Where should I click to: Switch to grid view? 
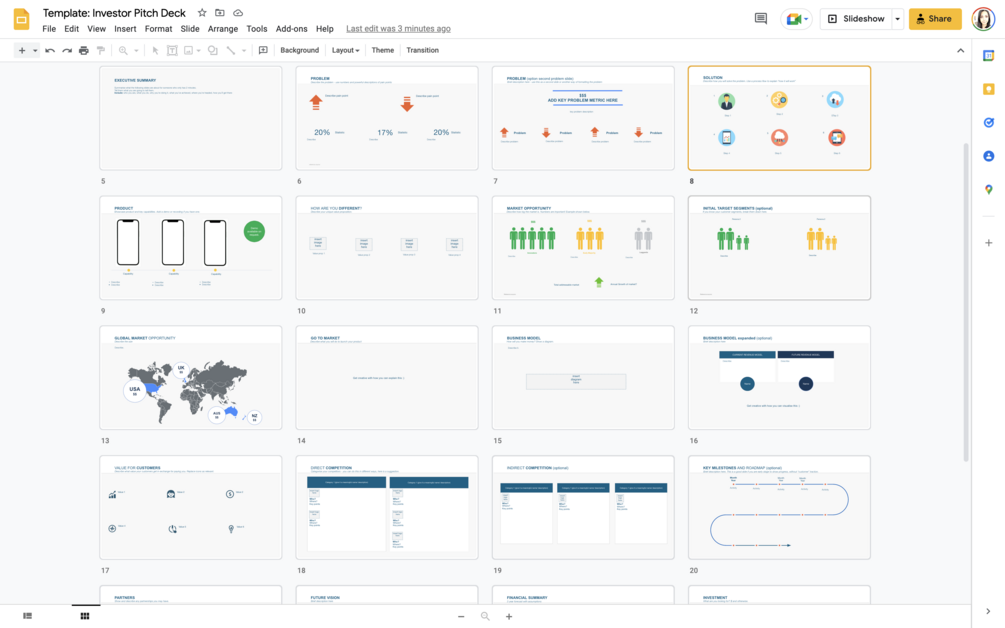coord(85,616)
